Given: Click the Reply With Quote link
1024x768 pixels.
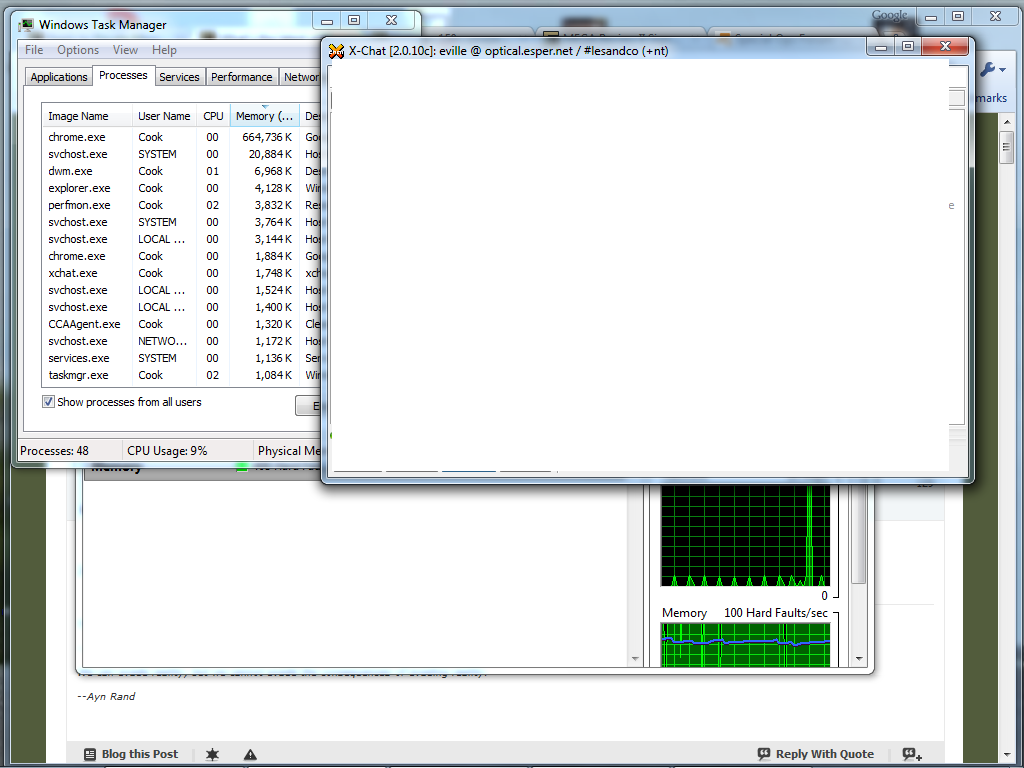Looking at the screenshot, I should 824,754.
